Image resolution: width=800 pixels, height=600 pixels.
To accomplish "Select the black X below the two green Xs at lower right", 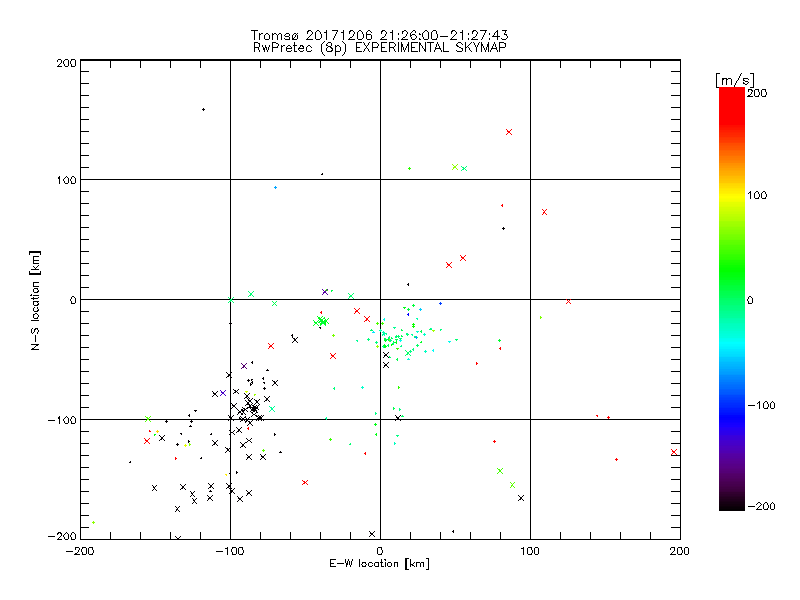I will tap(521, 498).
